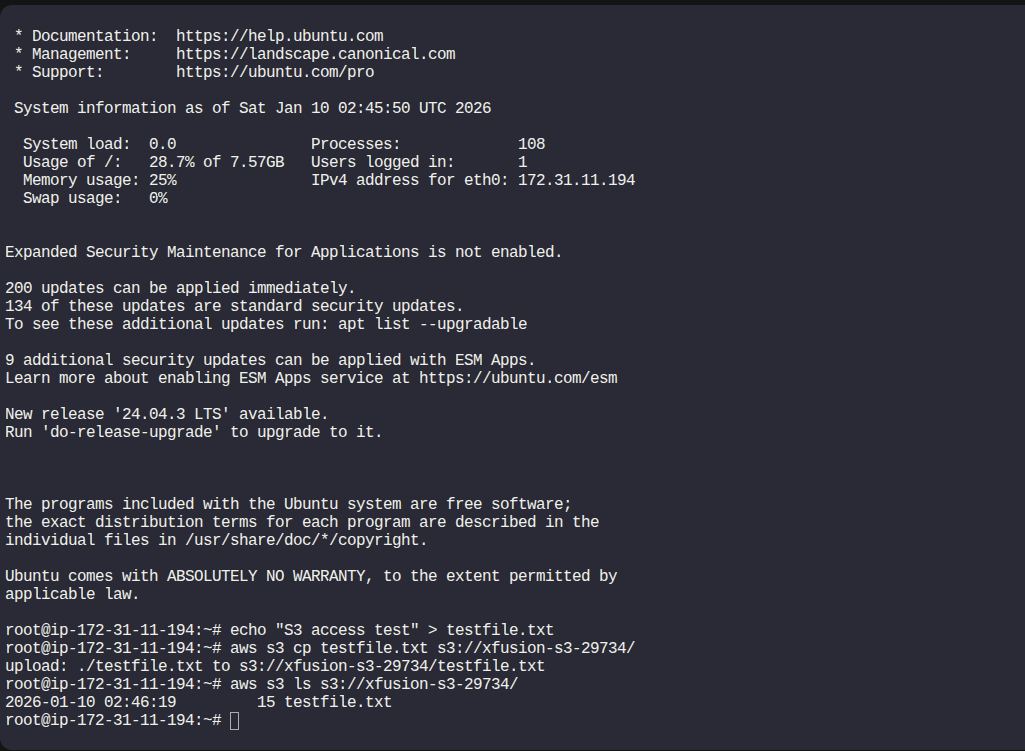Click the '200 updates can be applied' line

(x=180, y=288)
